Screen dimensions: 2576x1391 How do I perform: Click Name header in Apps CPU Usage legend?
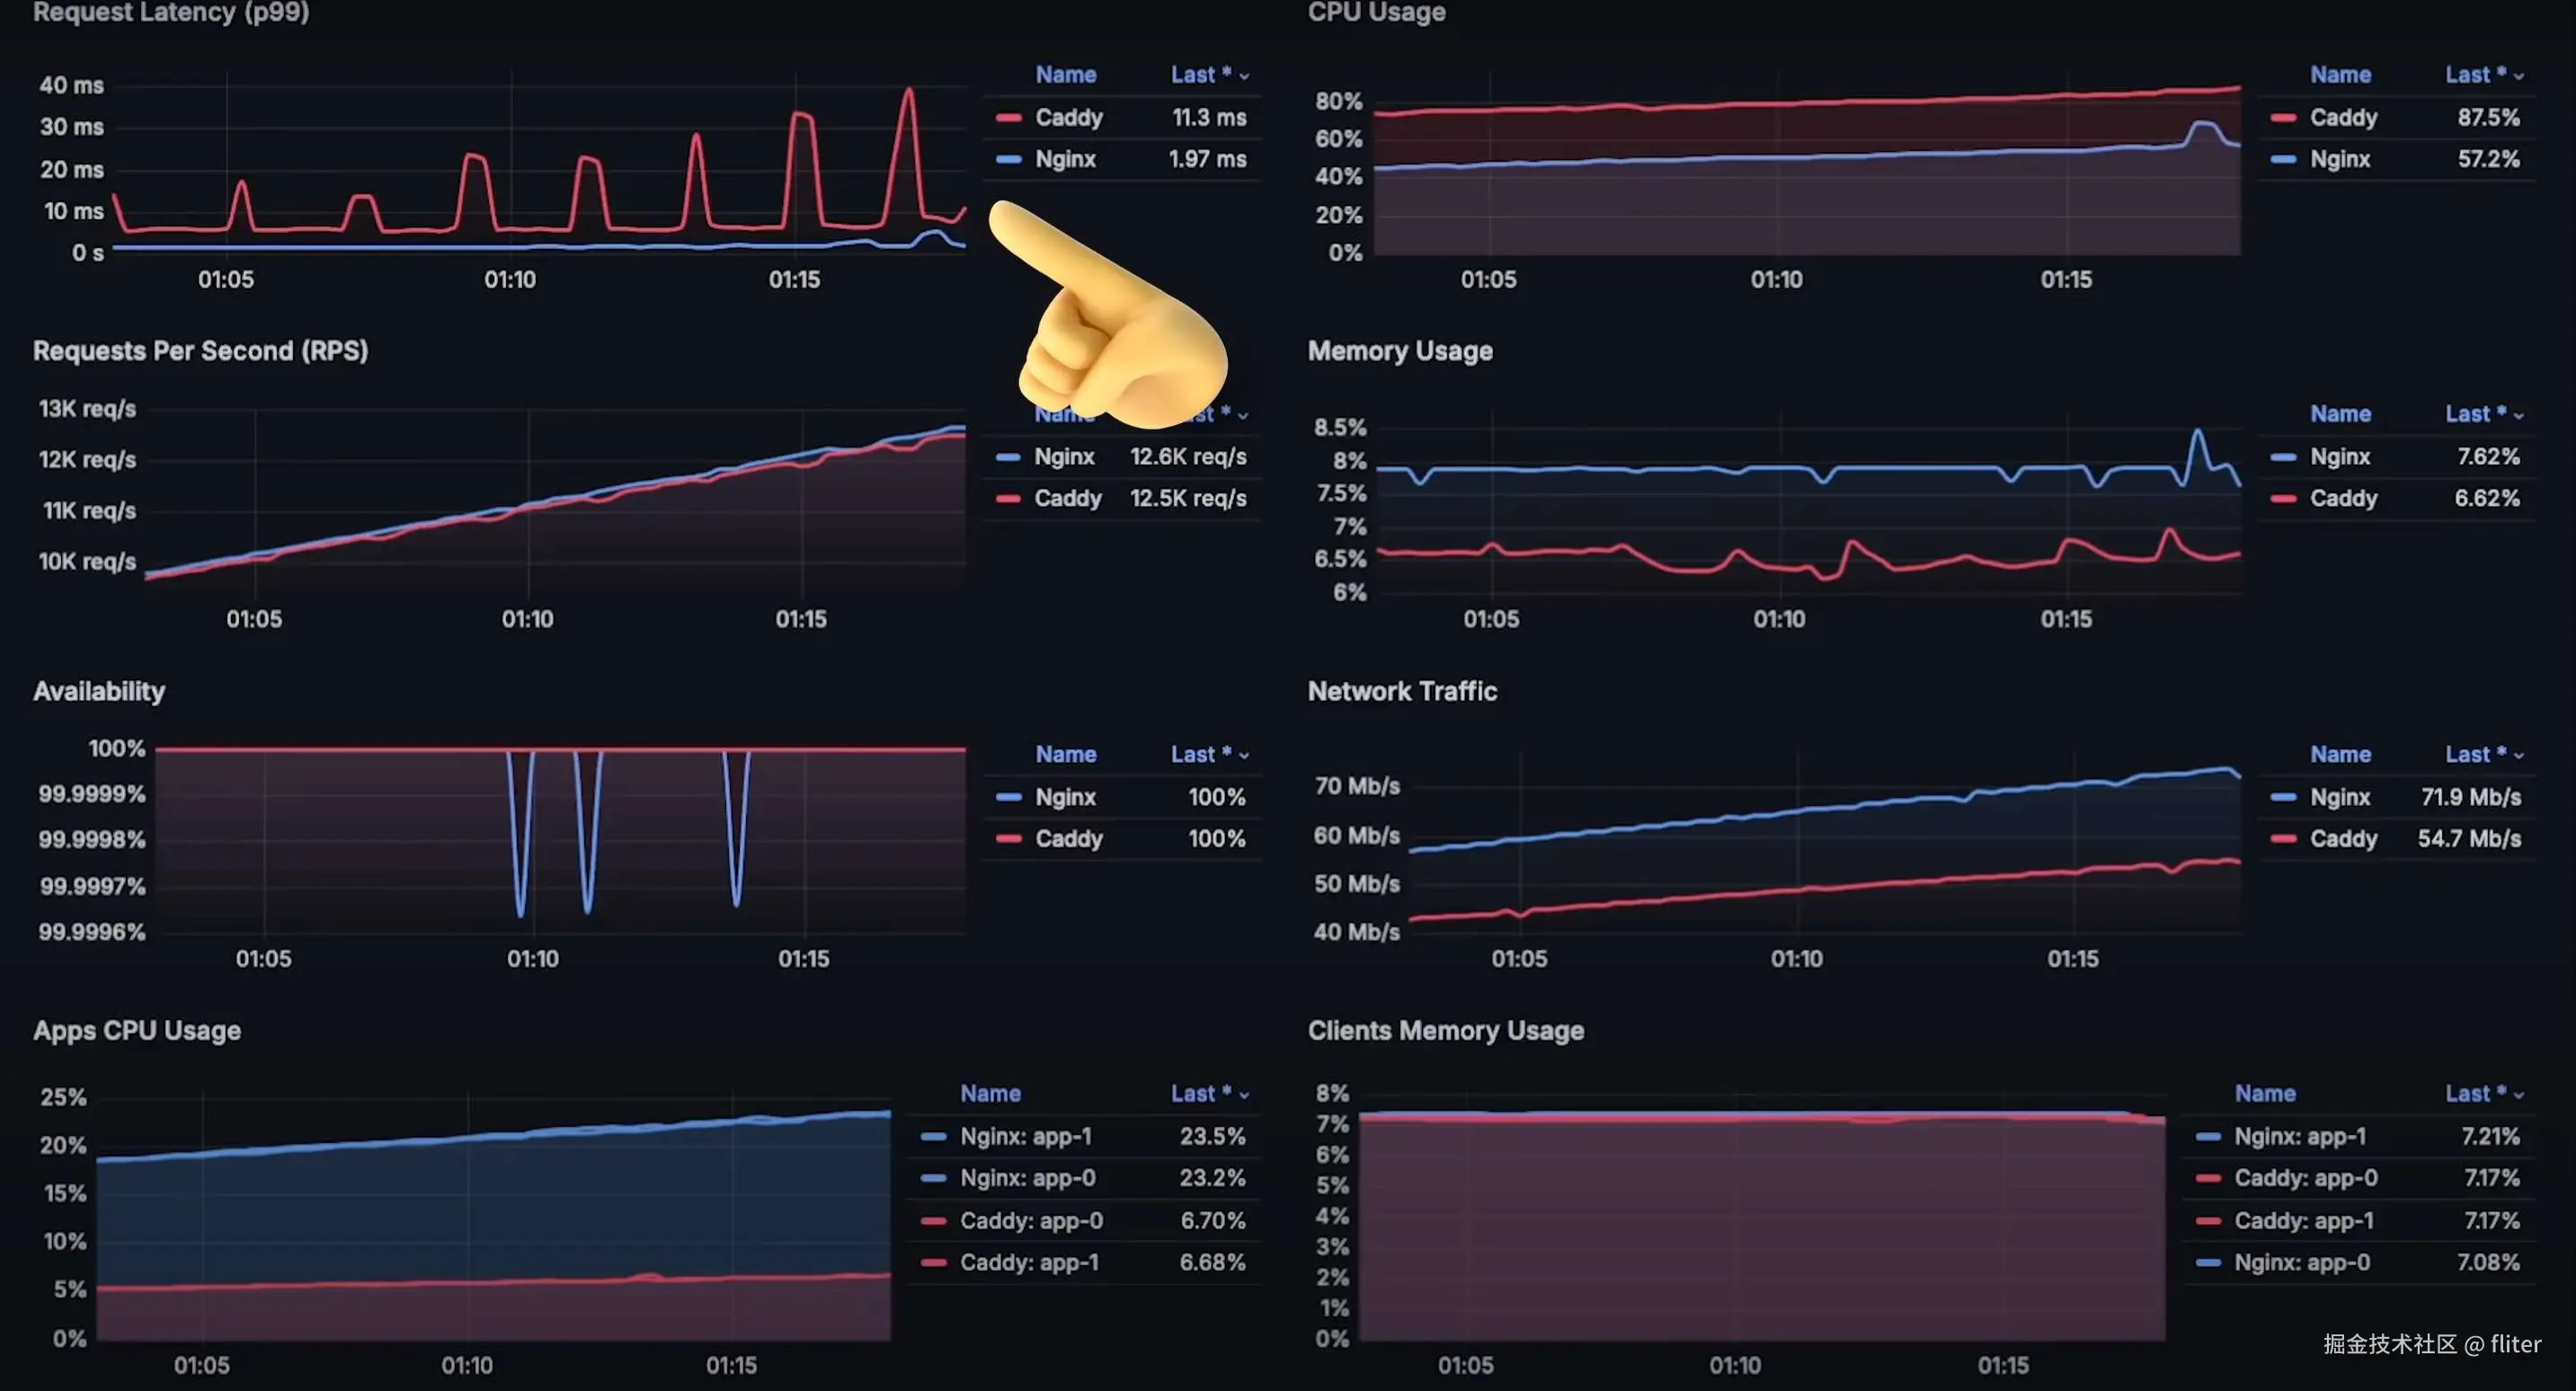click(x=990, y=1094)
